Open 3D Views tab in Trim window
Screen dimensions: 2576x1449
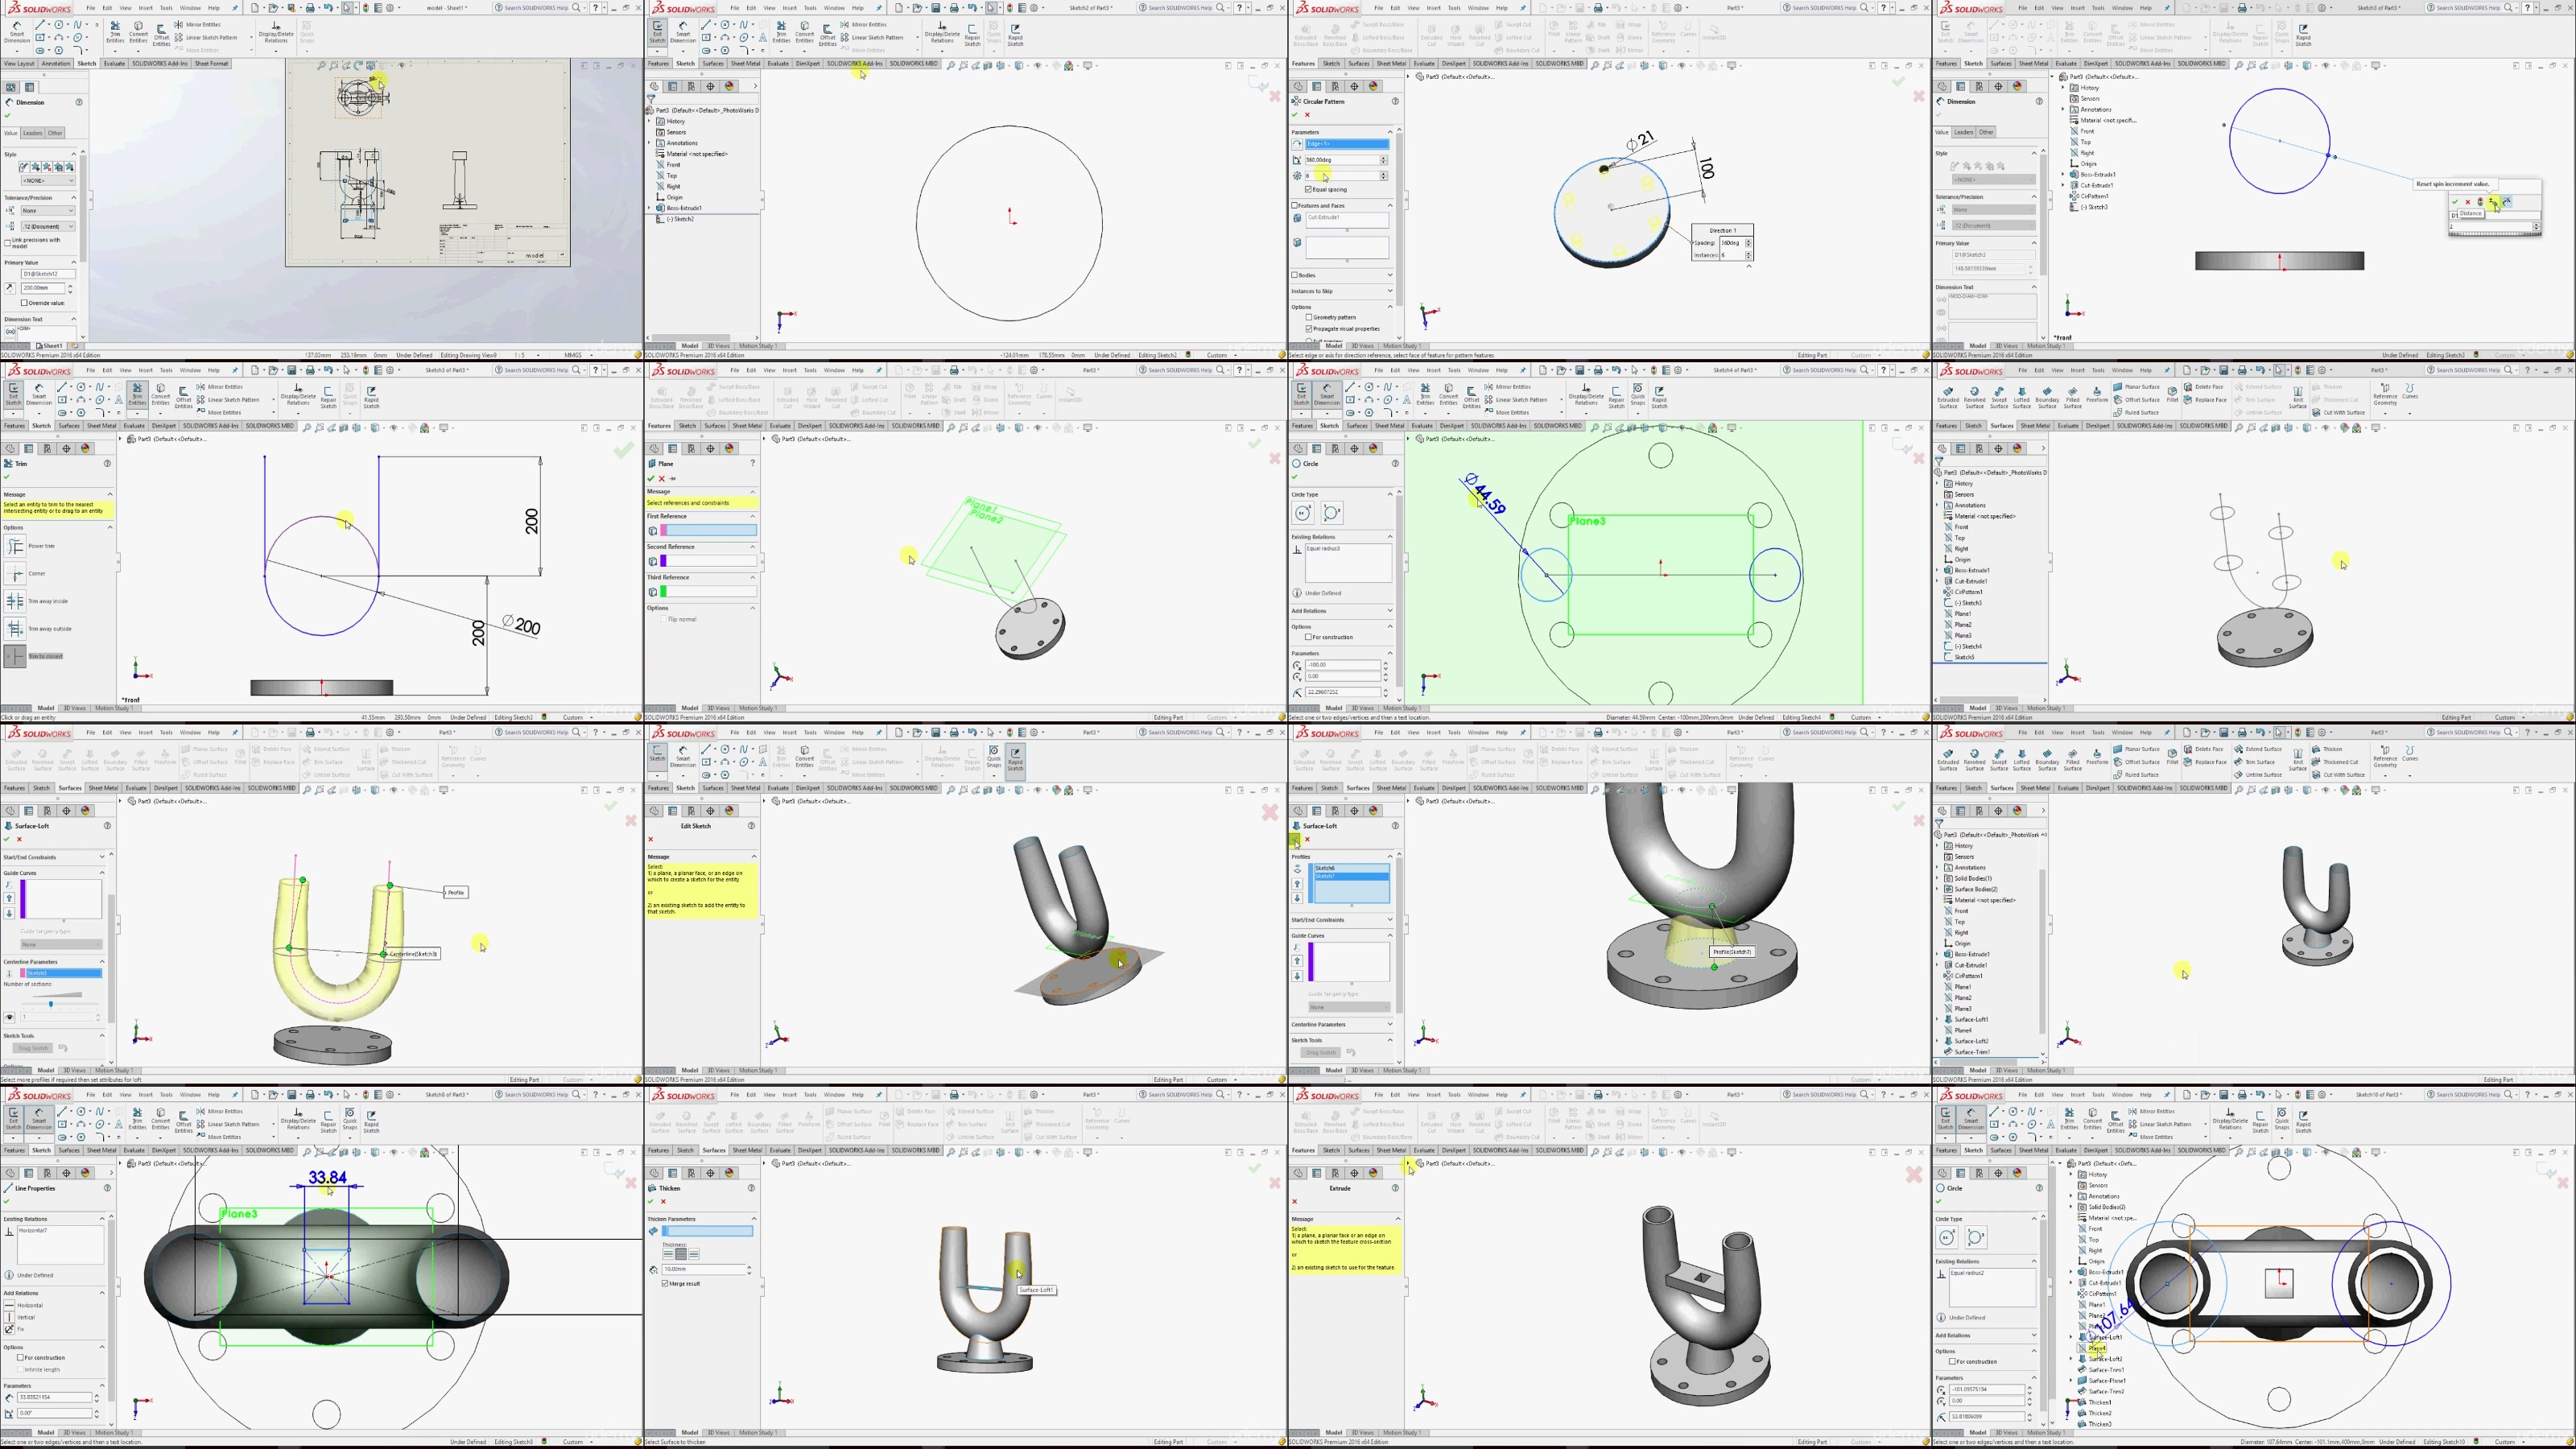point(74,708)
